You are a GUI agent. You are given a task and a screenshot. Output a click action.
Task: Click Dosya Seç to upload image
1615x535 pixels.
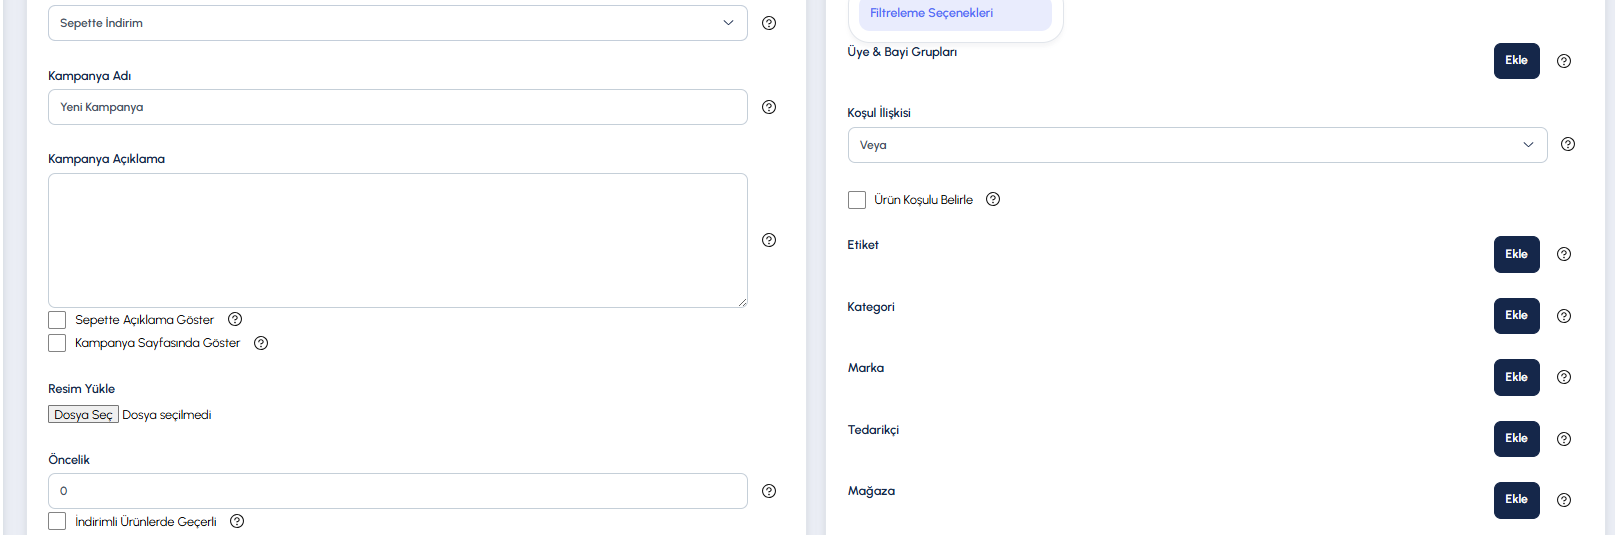[x=84, y=414]
